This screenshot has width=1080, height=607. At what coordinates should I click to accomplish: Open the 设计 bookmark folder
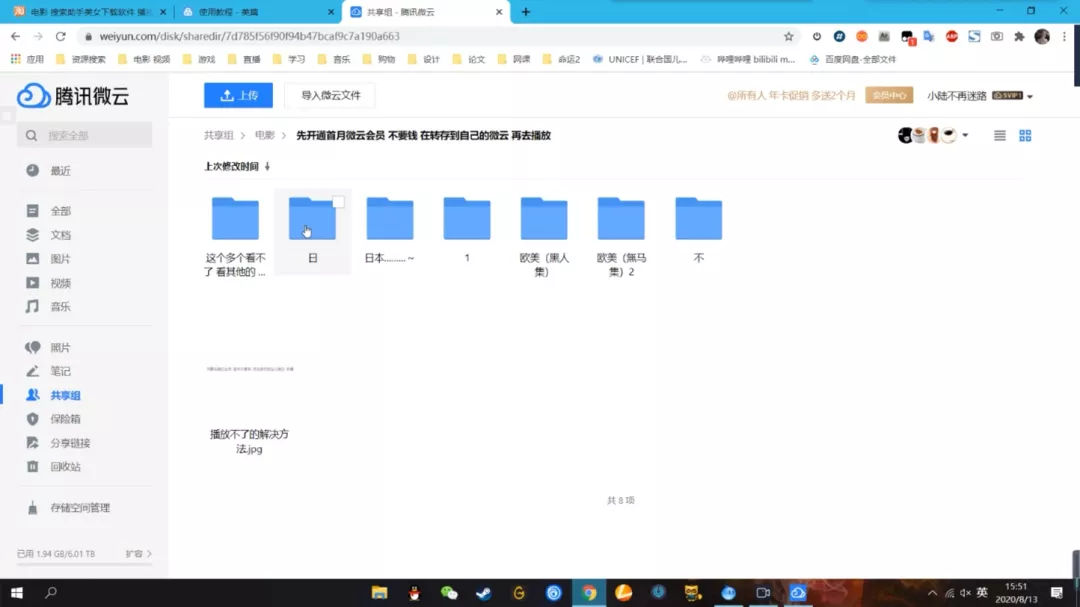pos(424,59)
